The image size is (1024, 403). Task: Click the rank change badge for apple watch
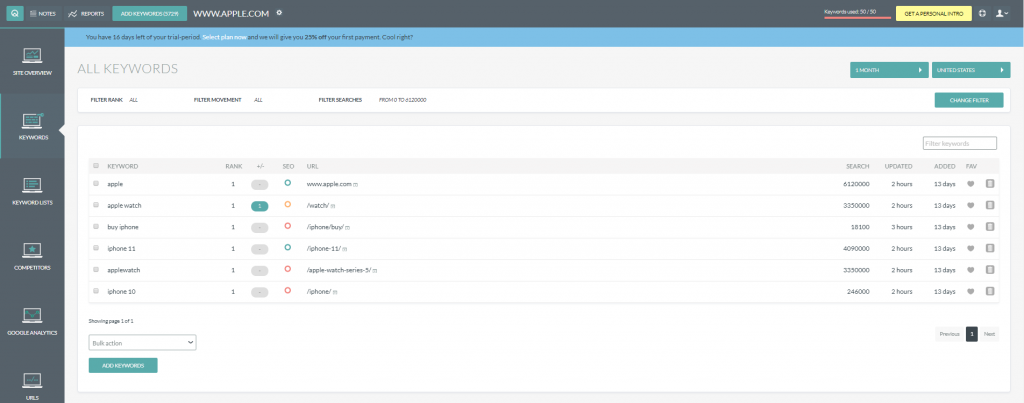point(259,206)
